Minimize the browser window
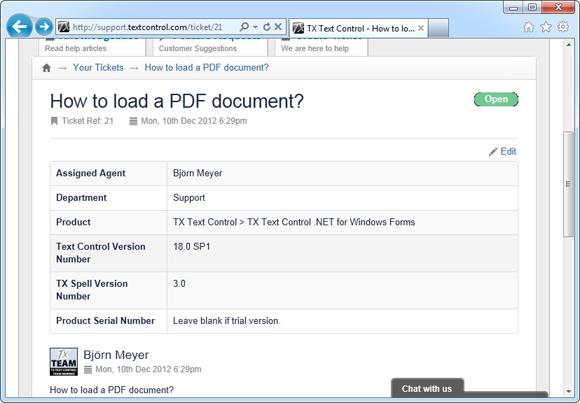Viewport: 580px width, 403px height. 513,7
